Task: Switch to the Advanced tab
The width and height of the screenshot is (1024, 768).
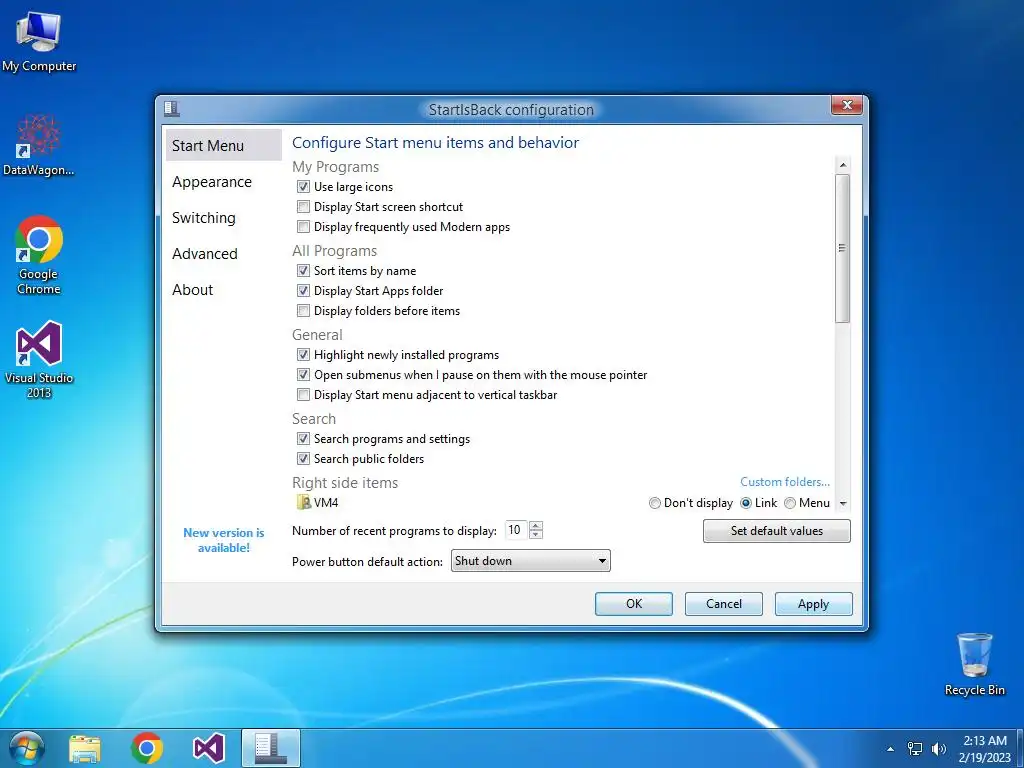Action: (x=204, y=253)
